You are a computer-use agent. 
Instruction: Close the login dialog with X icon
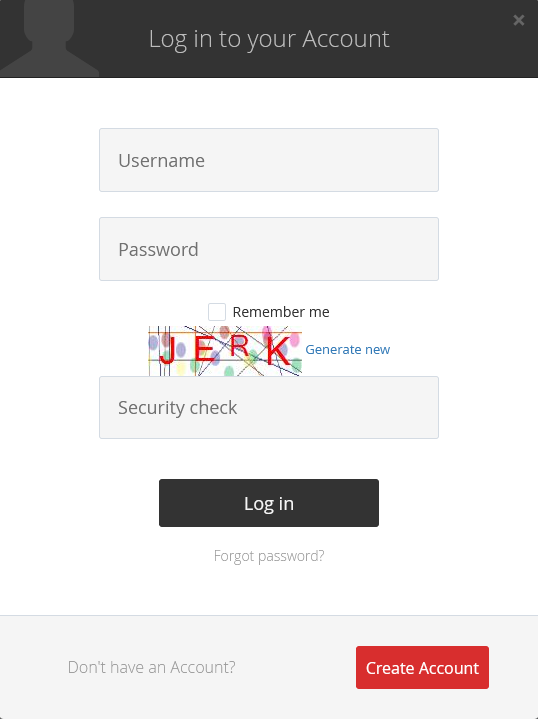(518, 20)
